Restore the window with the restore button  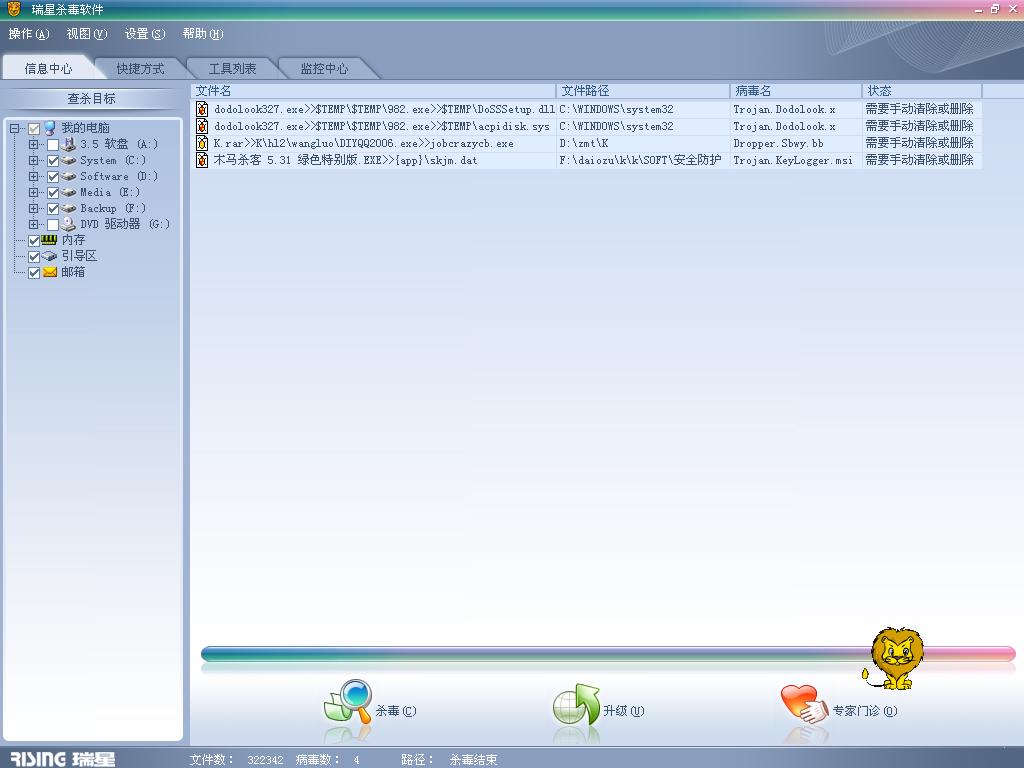tap(995, 9)
